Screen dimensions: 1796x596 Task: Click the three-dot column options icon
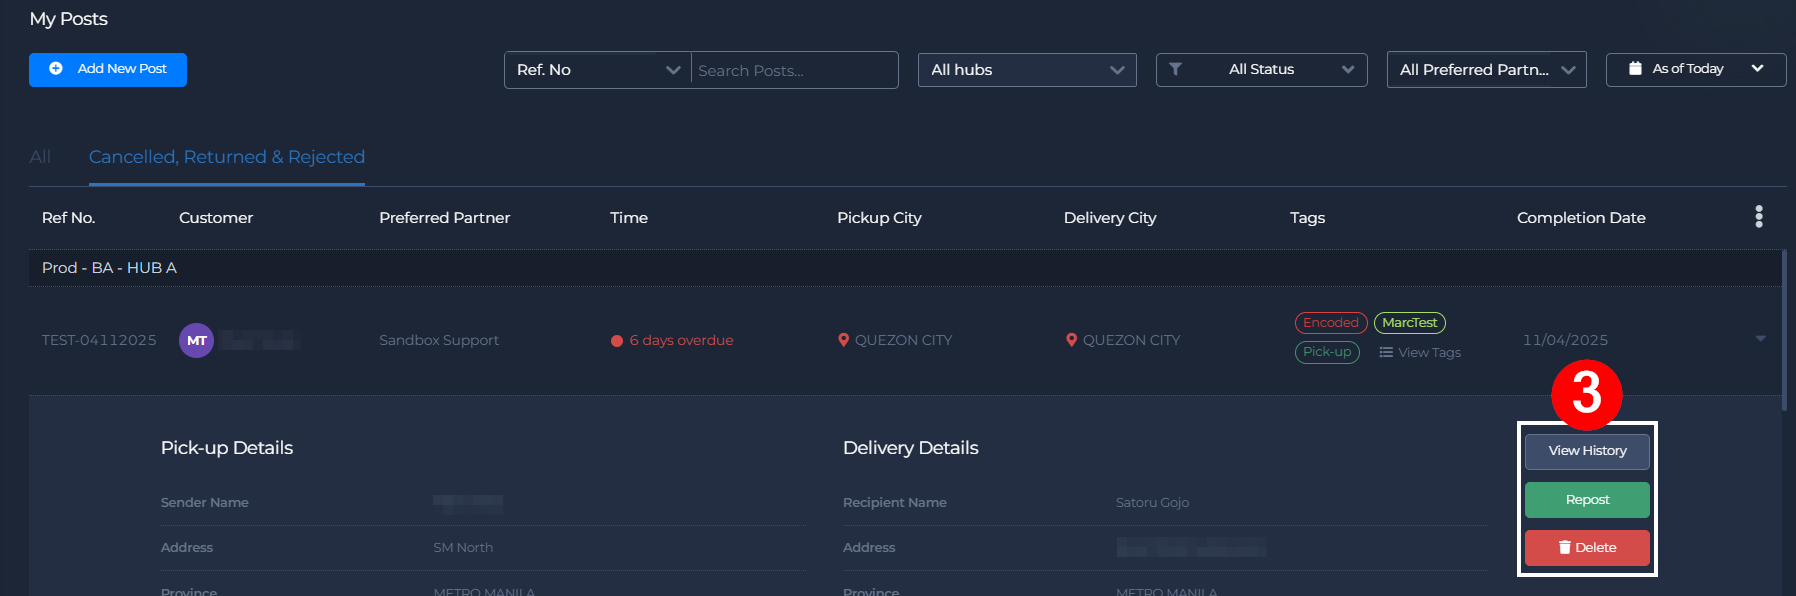[1758, 217]
